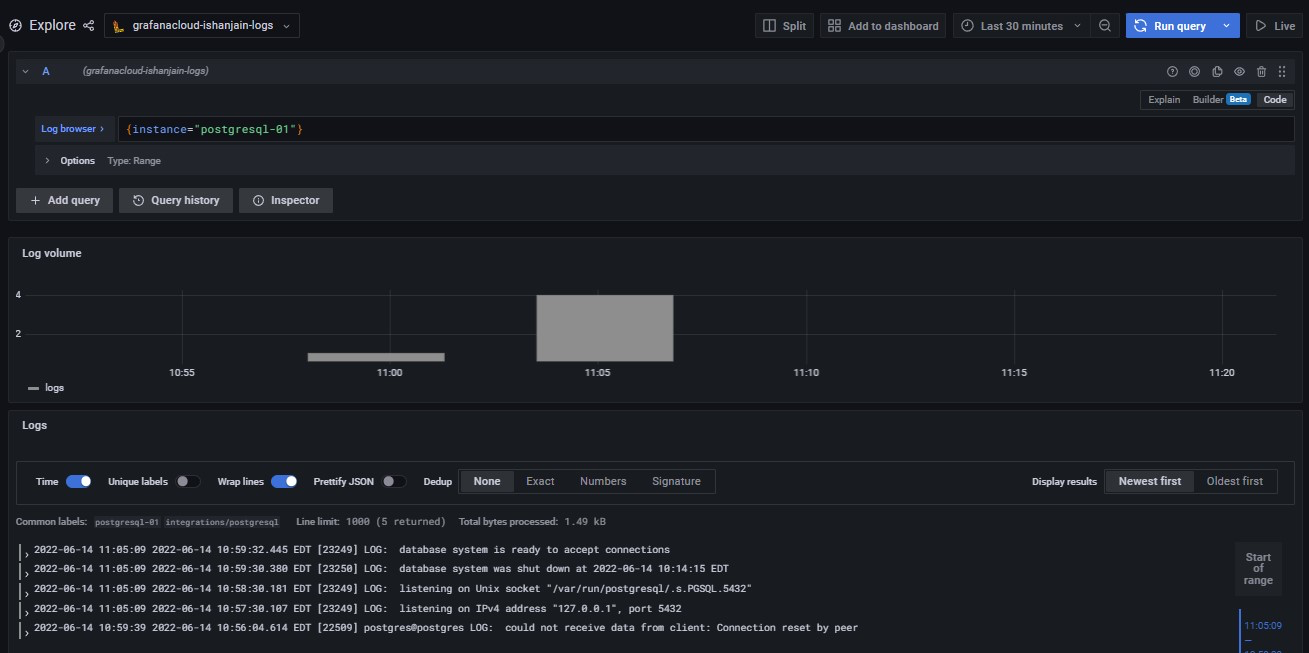The height and width of the screenshot is (653, 1309).
Task: Duplicate query A with the copy icon
Action: pos(1217,72)
